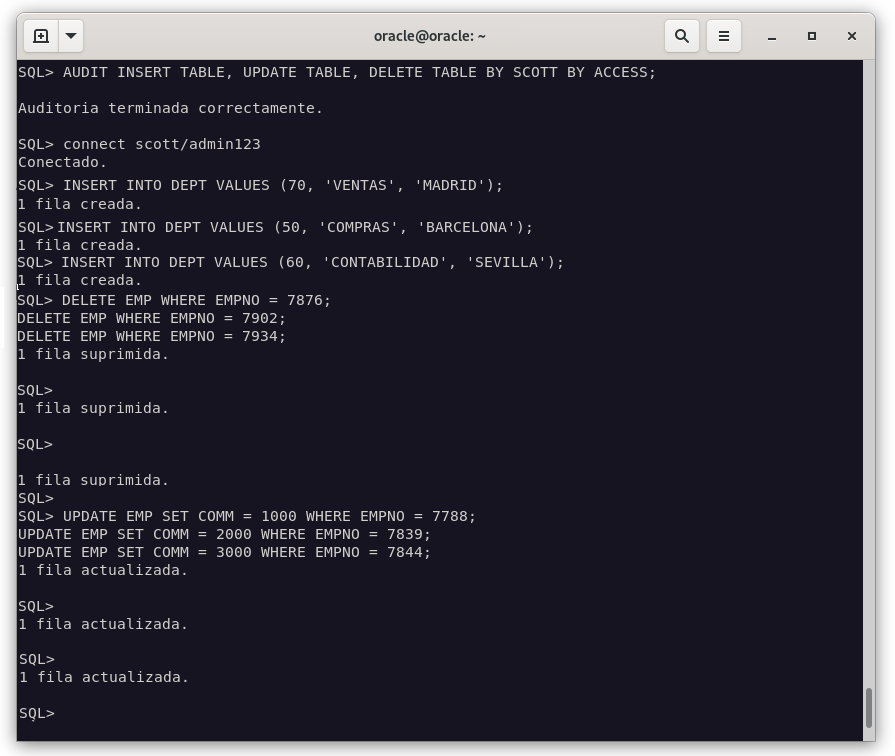Open the terminal search tool
The image size is (895, 756).
682,36
